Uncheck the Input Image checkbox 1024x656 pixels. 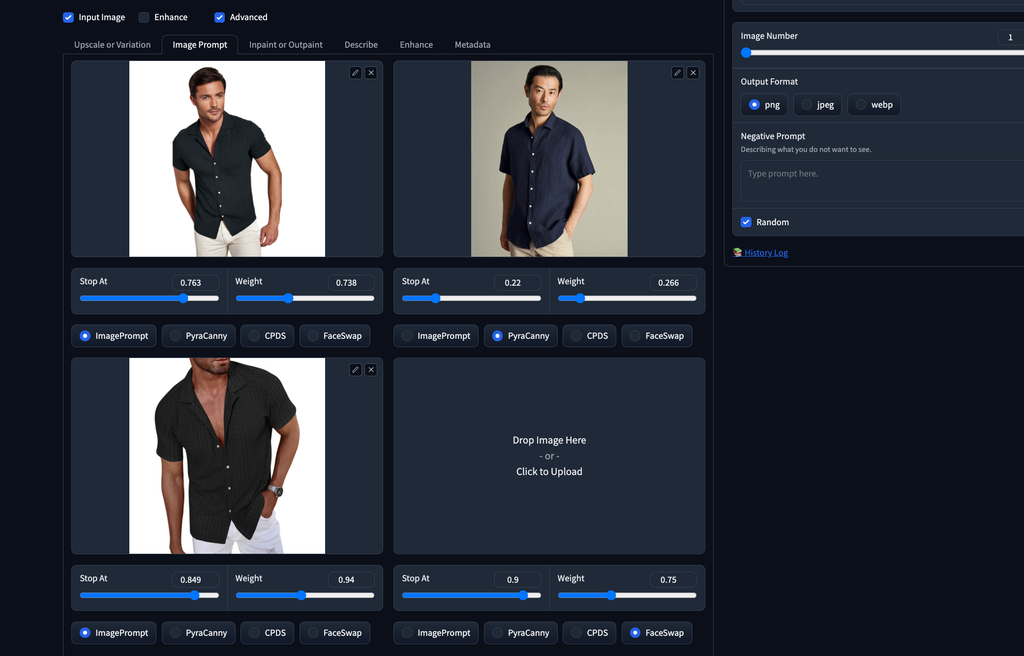(68, 17)
